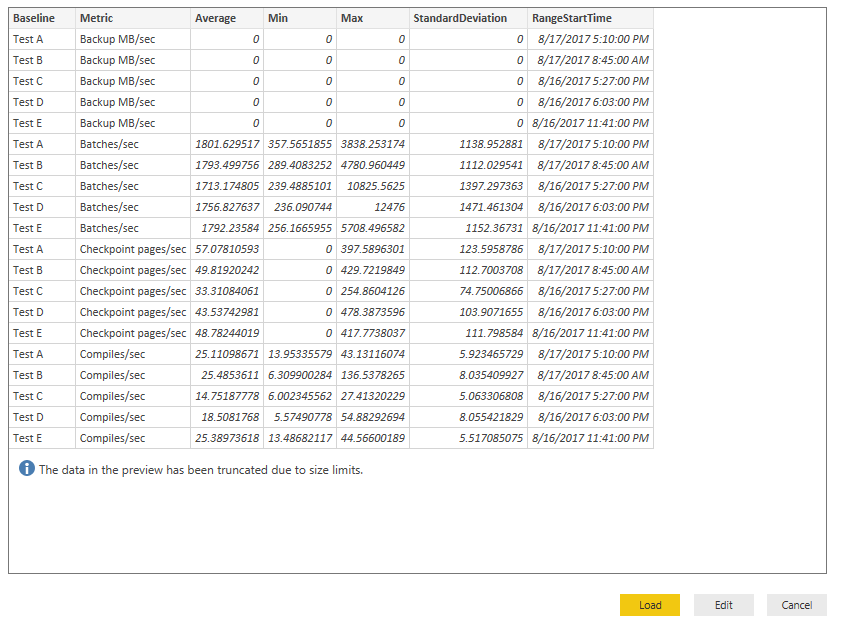
Task: Cancel the data preview dialog
Action: [796, 605]
